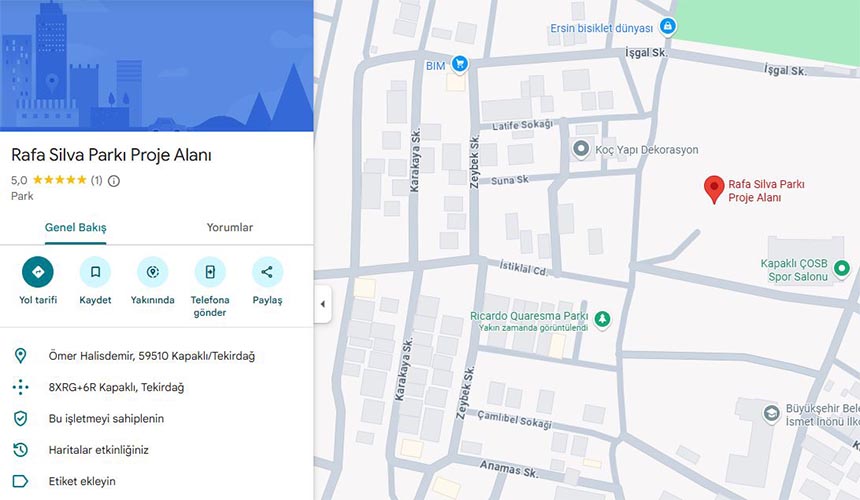
Task: Click the Ricardo Quaresma Parkı tree marker
Action: tap(602, 319)
